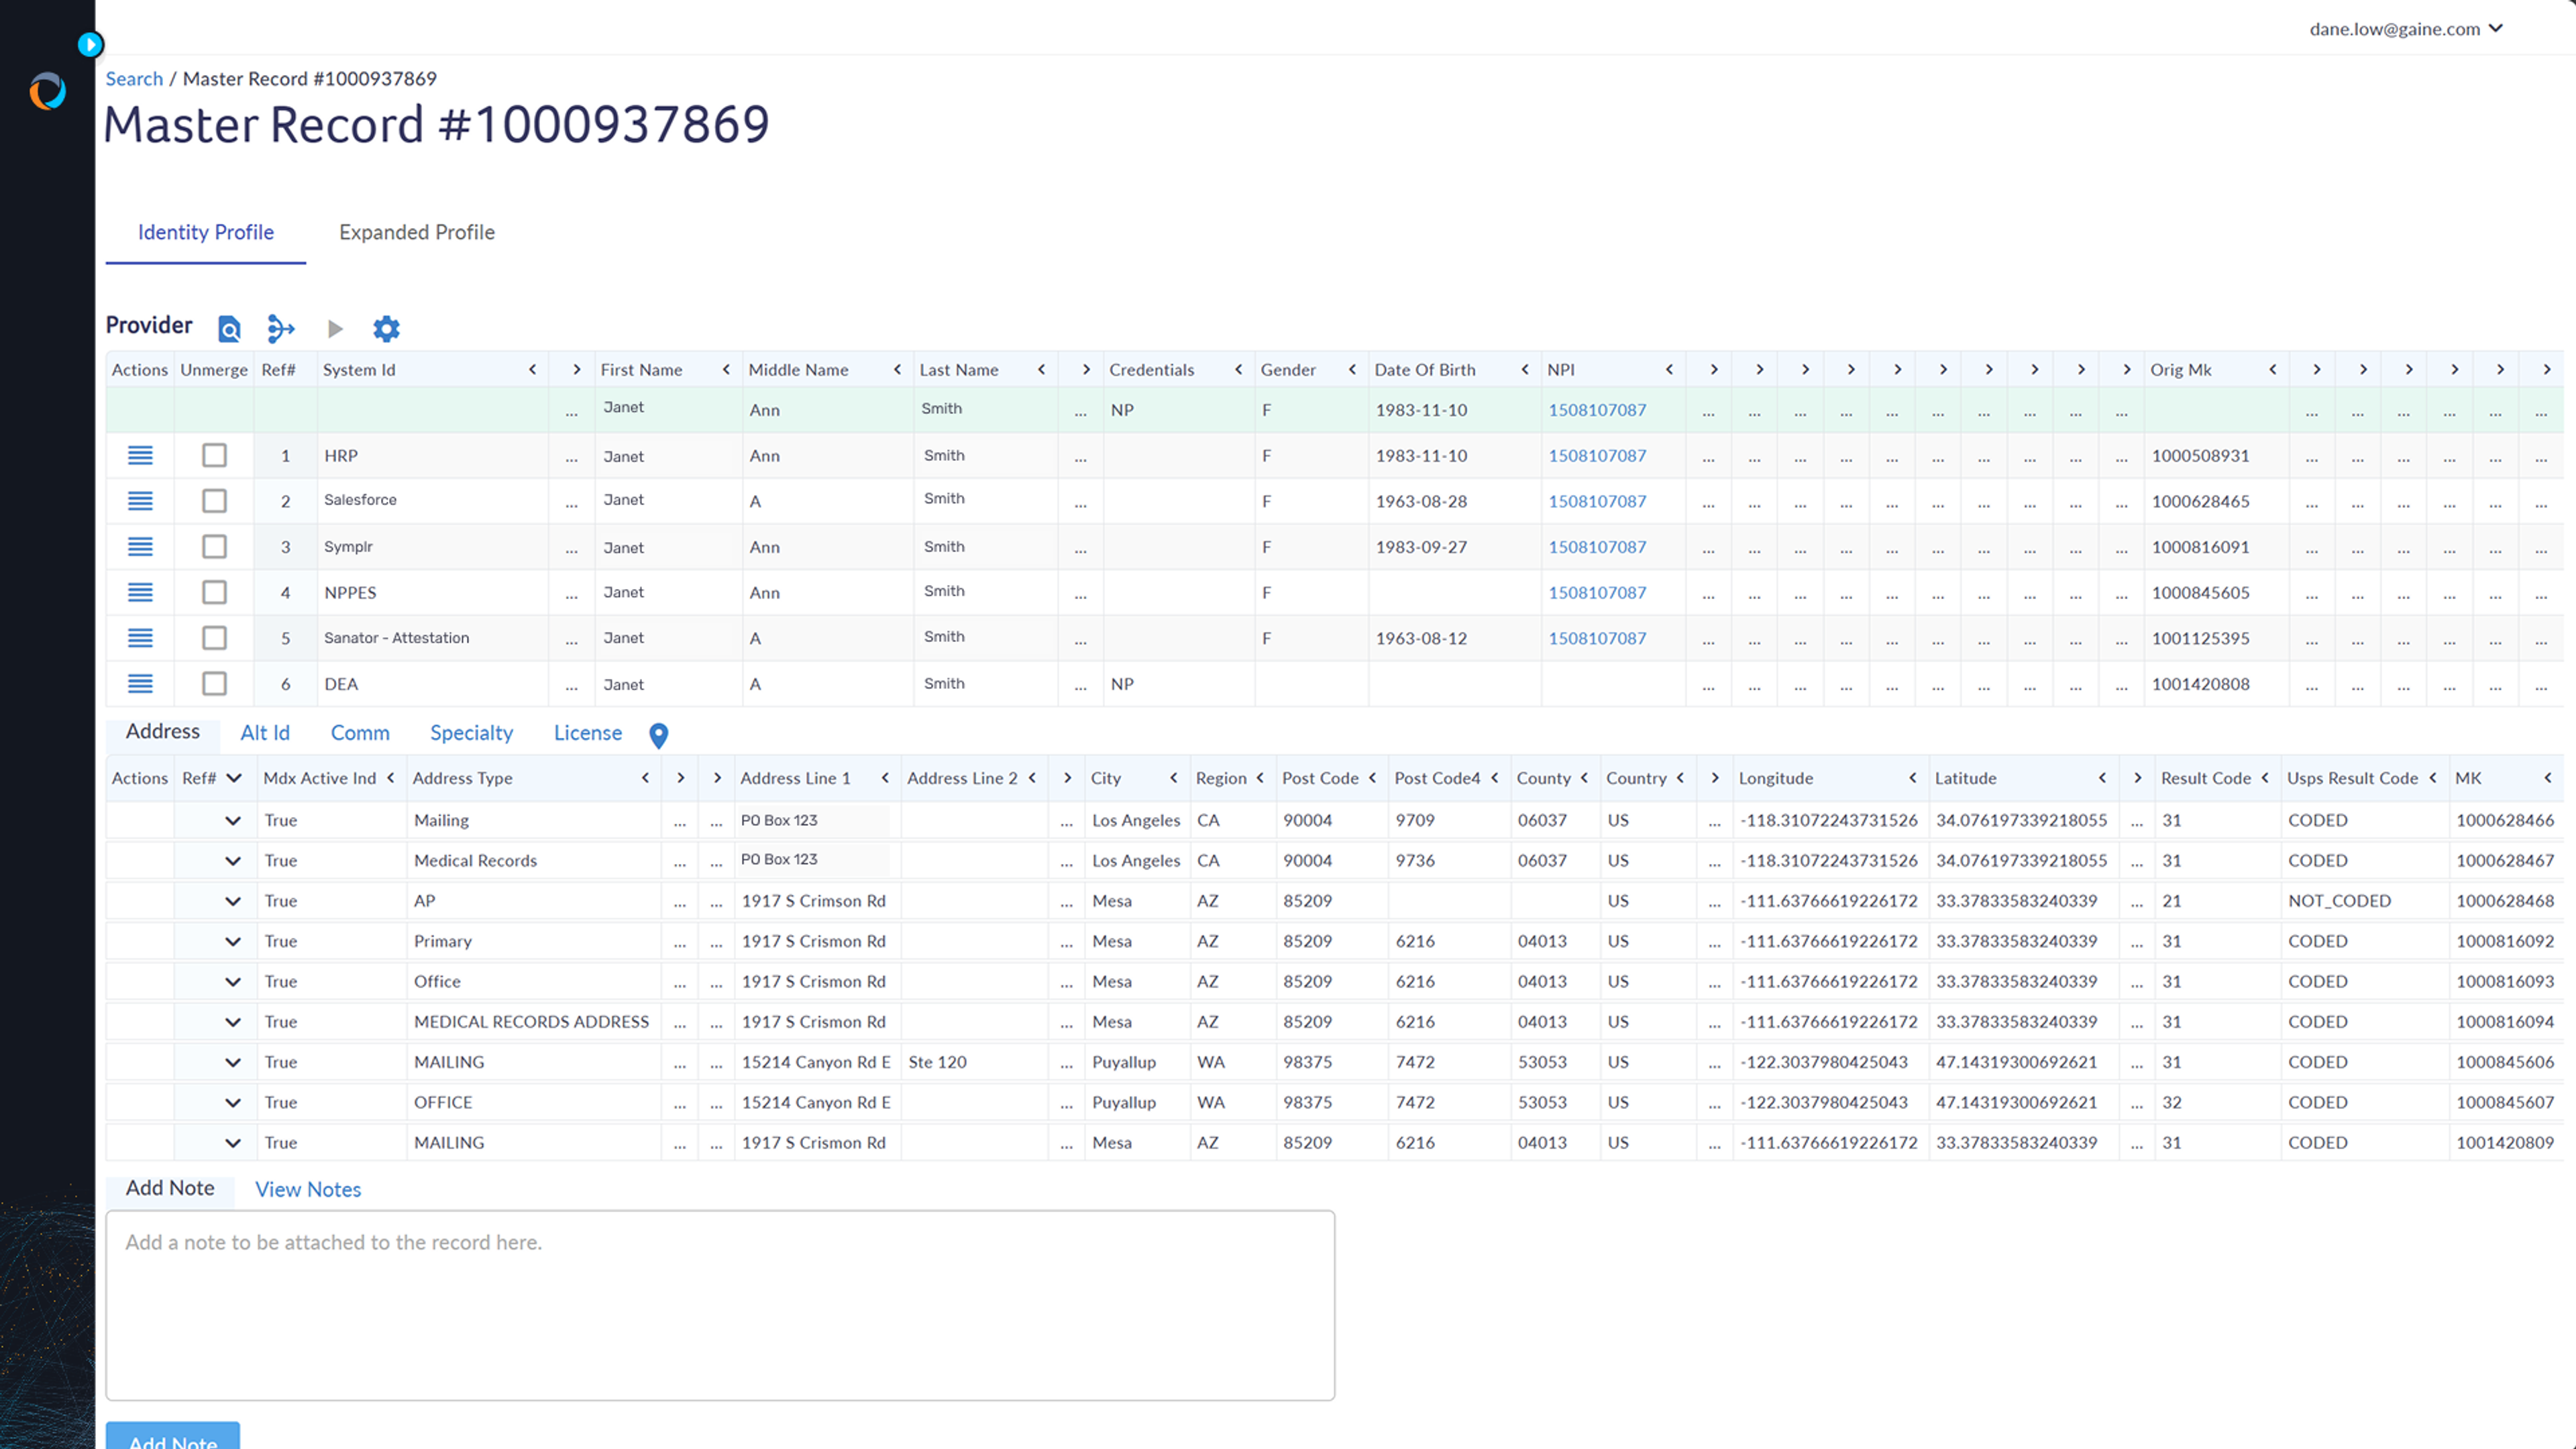
Task: Click the merge branch icon beside Provider
Action: [281, 328]
